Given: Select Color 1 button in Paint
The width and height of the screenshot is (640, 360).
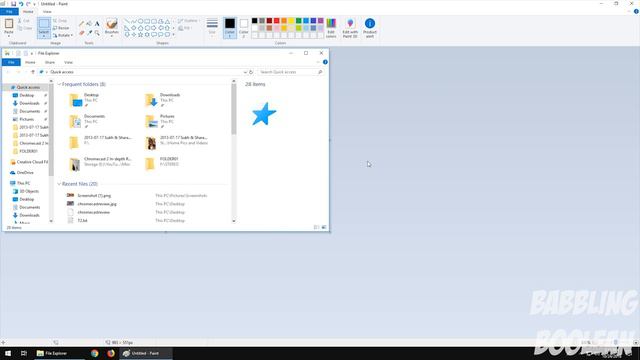Looking at the screenshot, I should (x=230, y=28).
